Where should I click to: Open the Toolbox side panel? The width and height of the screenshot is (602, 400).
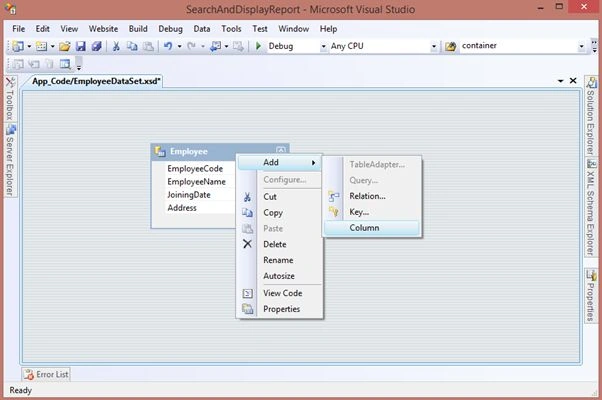(x=10, y=98)
